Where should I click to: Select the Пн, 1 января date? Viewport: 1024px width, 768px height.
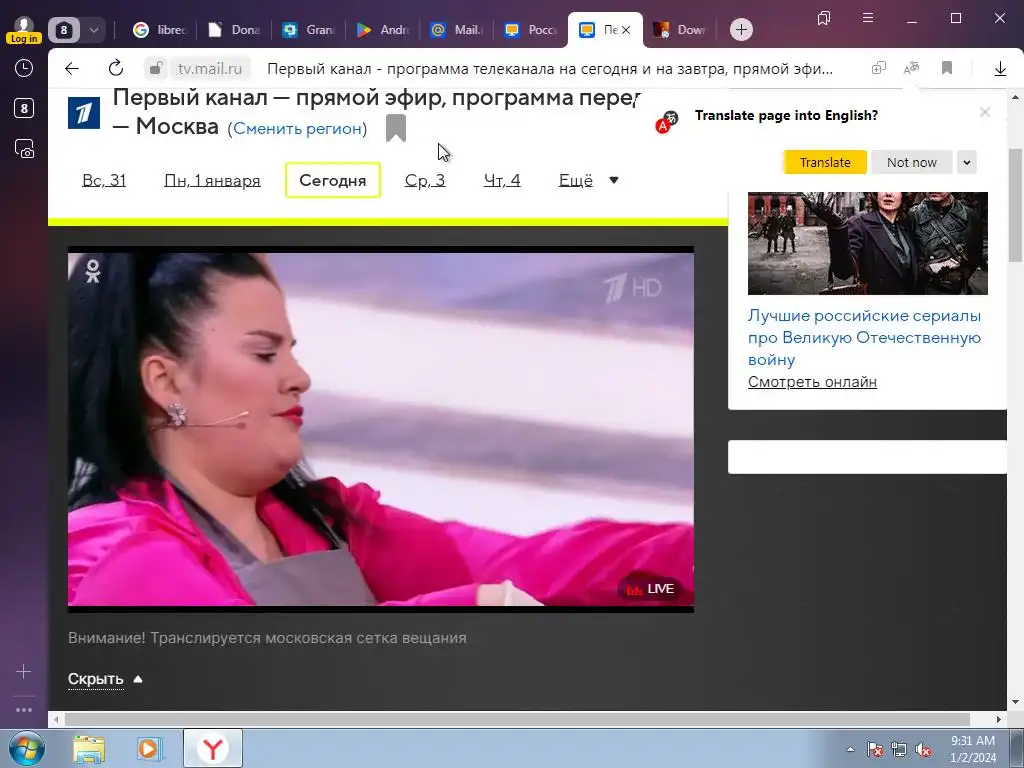click(212, 180)
